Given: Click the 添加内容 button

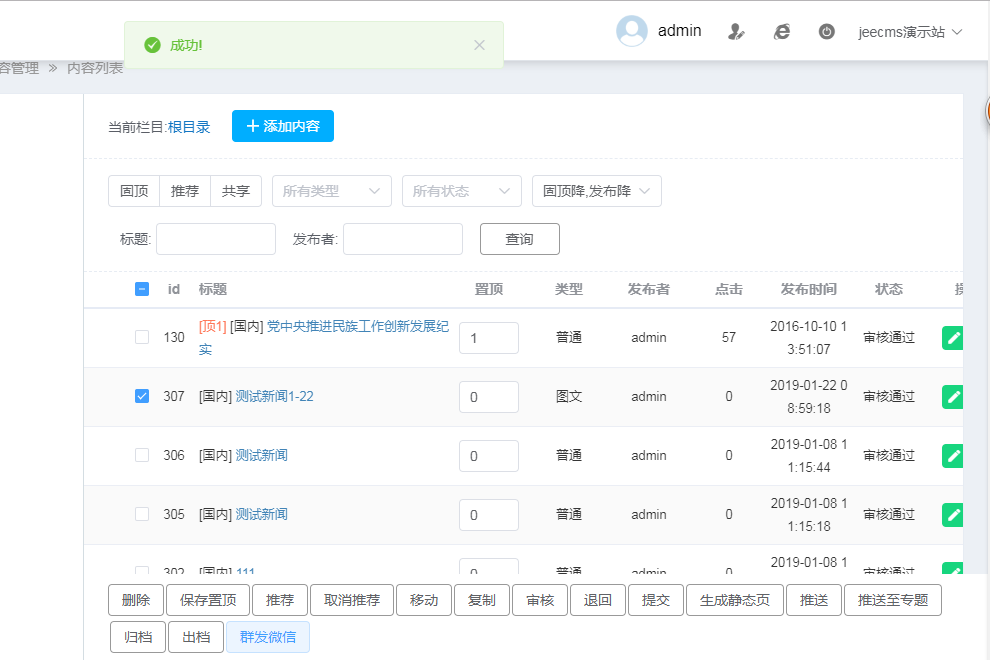Looking at the screenshot, I should click(x=282, y=126).
